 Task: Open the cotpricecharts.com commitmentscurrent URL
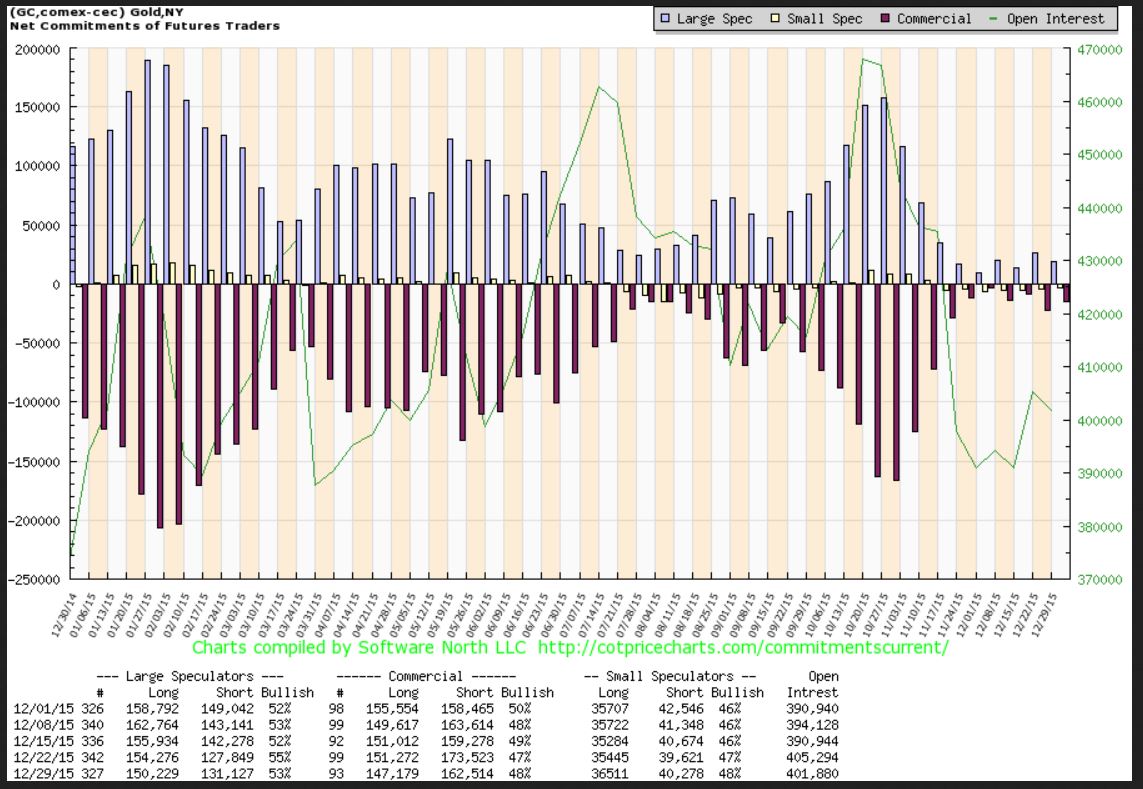pyautogui.click(x=742, y=648)
